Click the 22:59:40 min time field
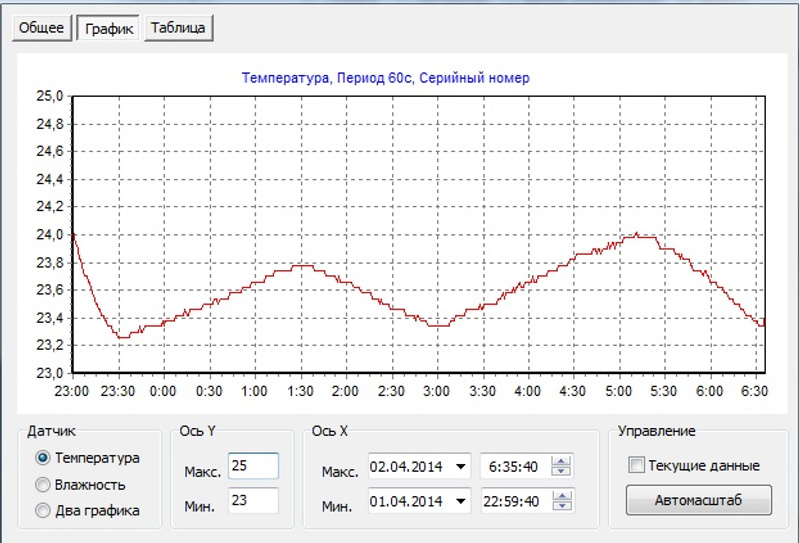This screenshot has height=543, width=800. click(x=514, y=500)
